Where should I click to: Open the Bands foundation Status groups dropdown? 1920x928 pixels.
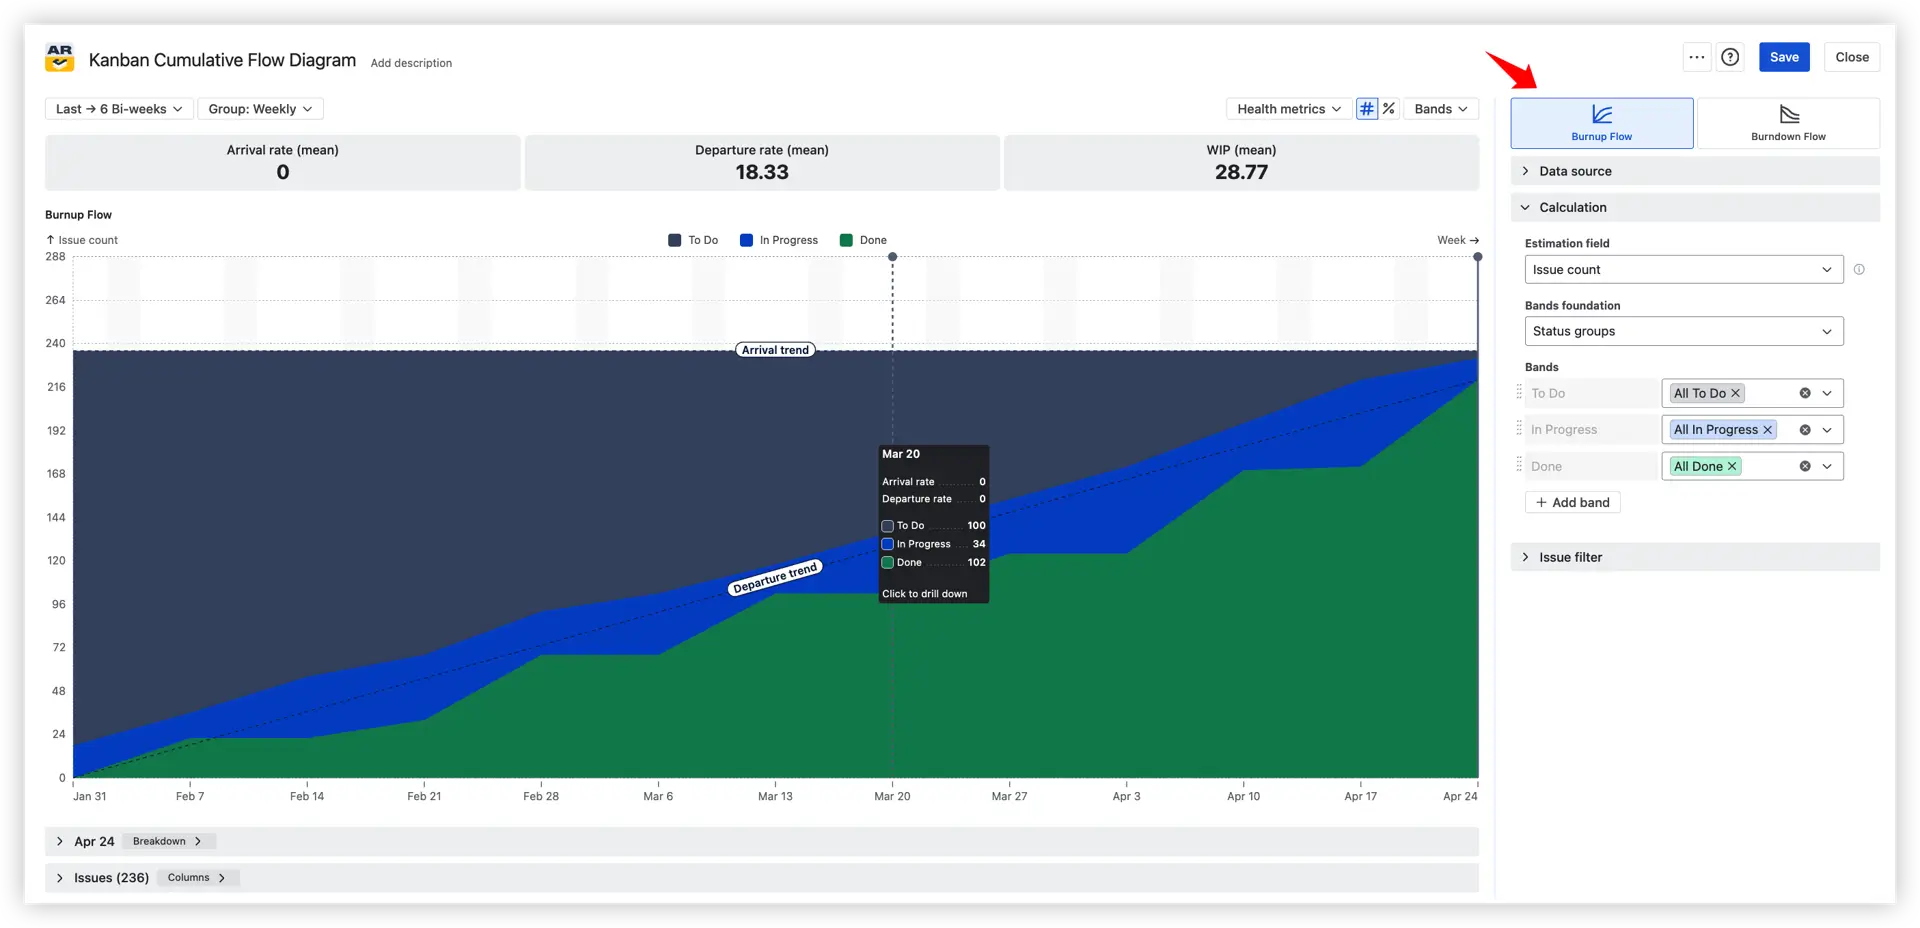1684,331
